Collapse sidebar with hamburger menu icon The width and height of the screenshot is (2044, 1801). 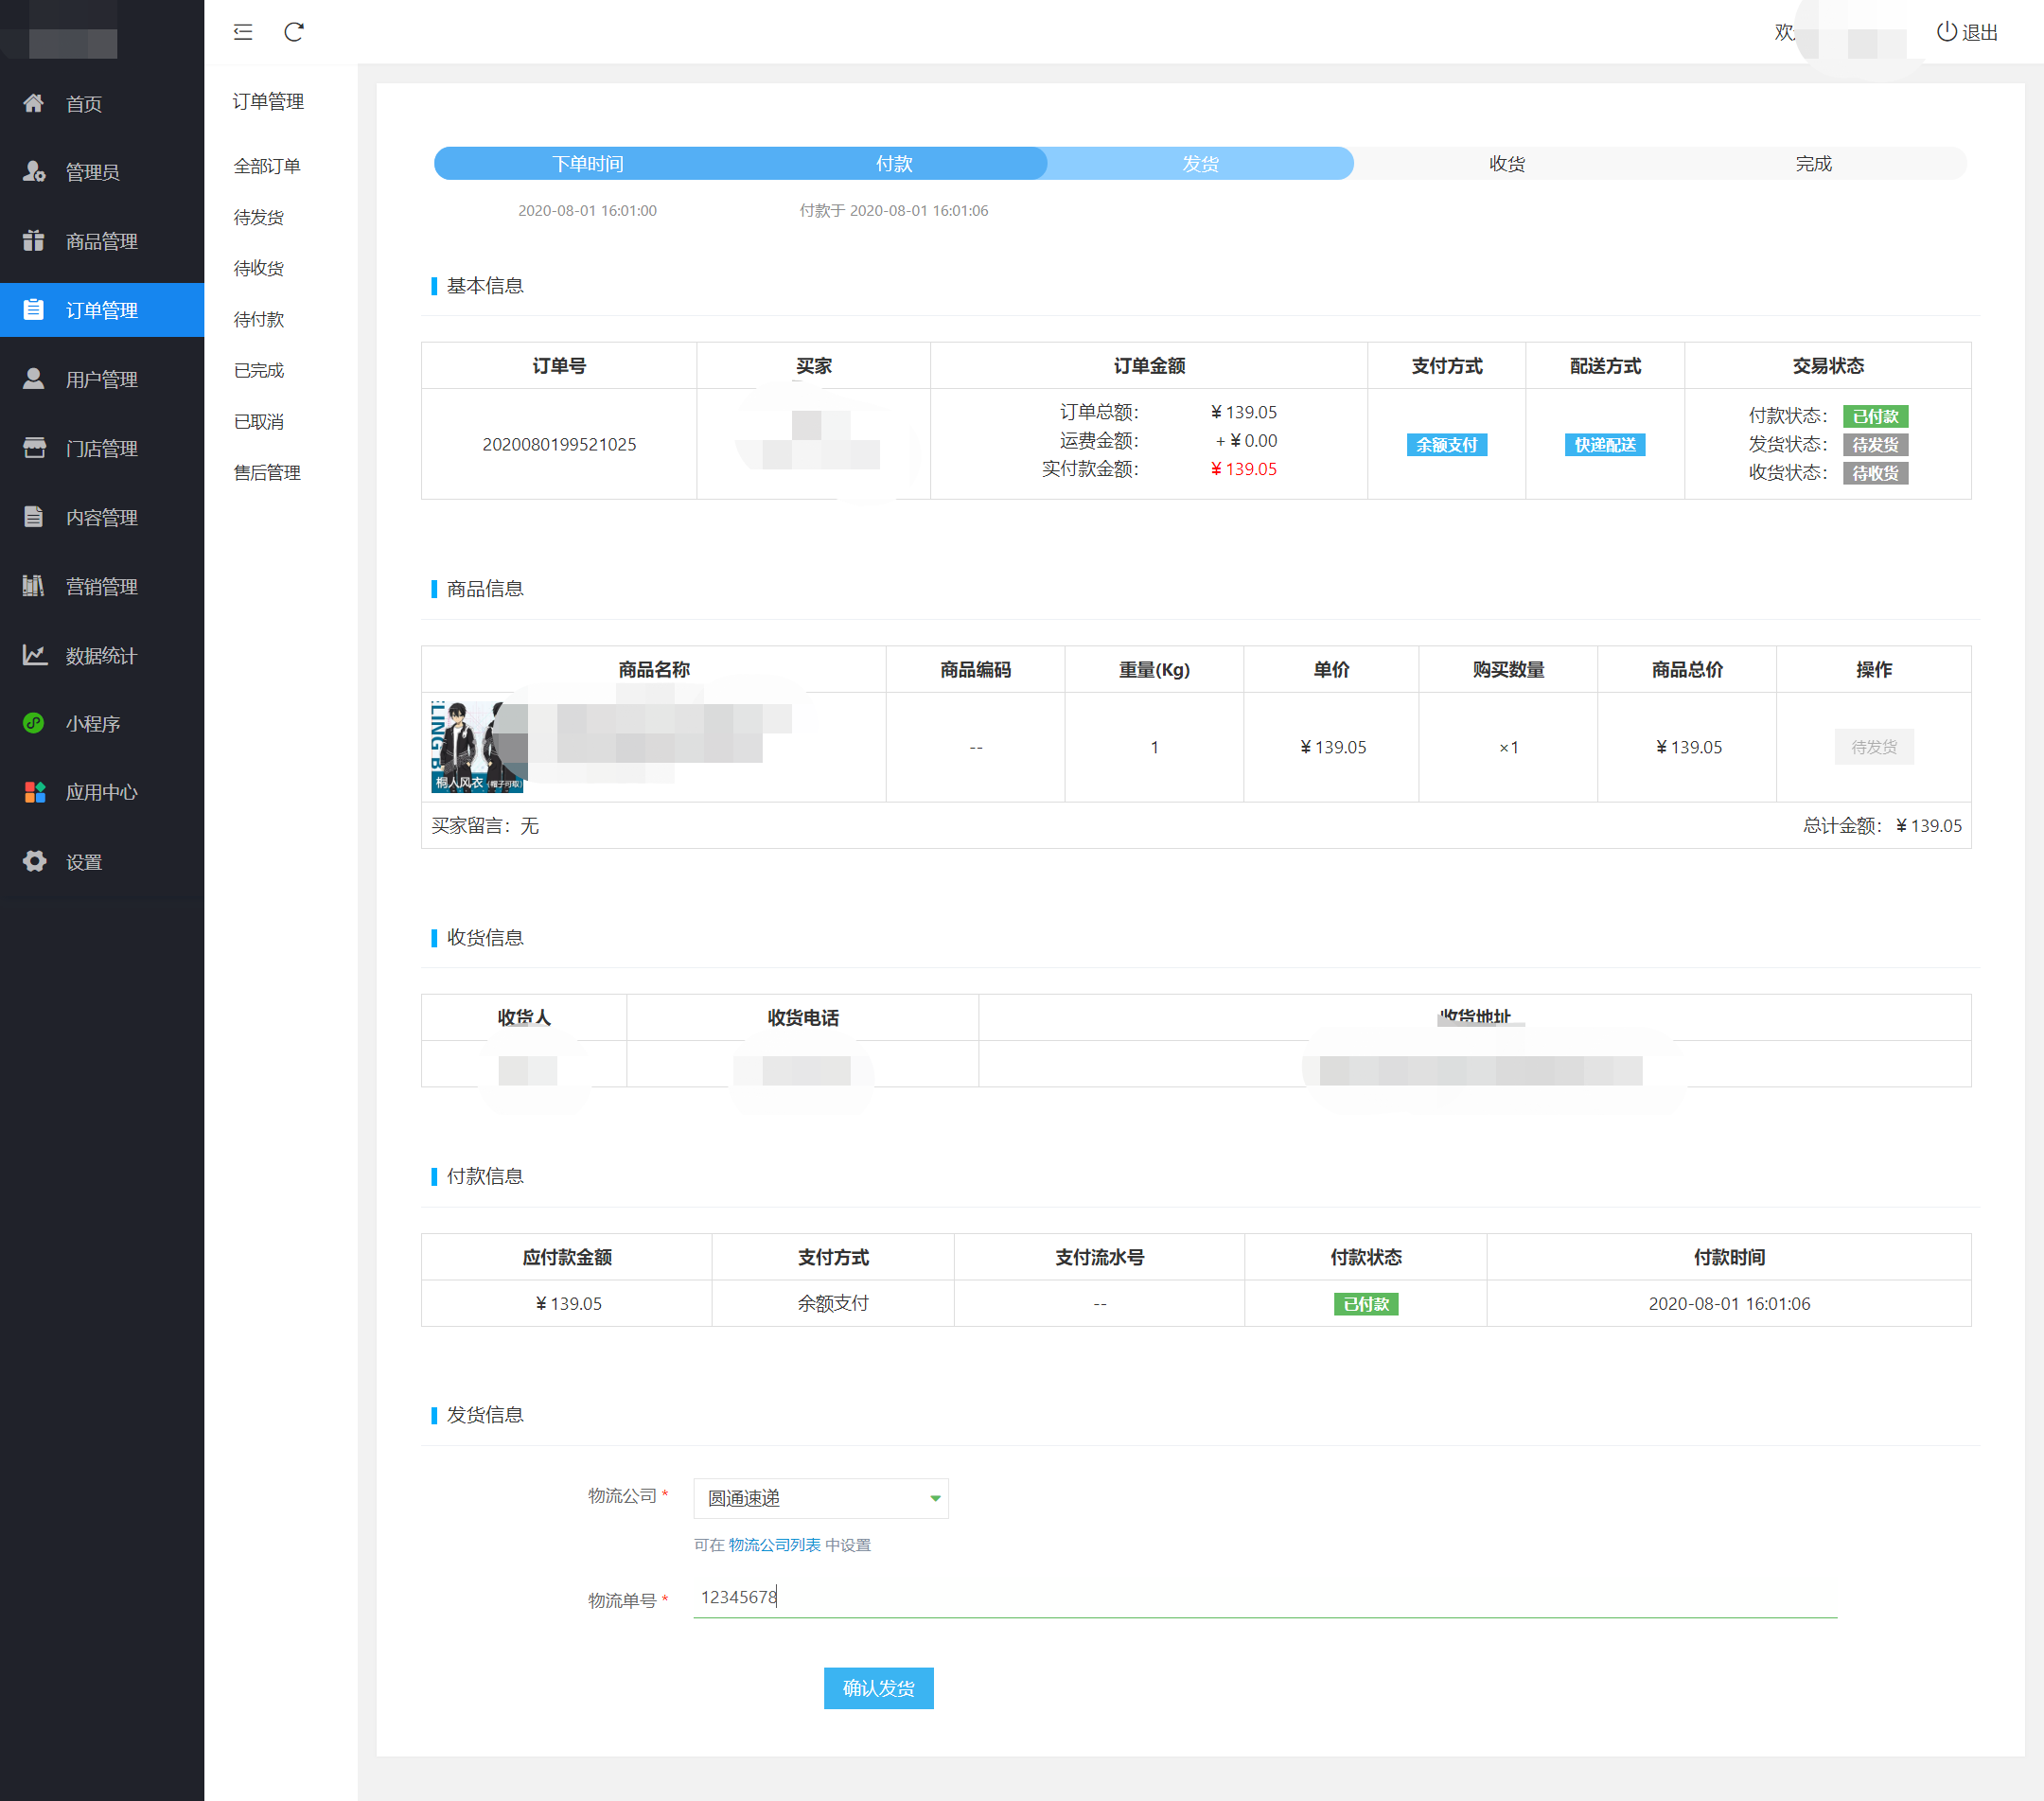pyautogui.click(x=243, y=32)
